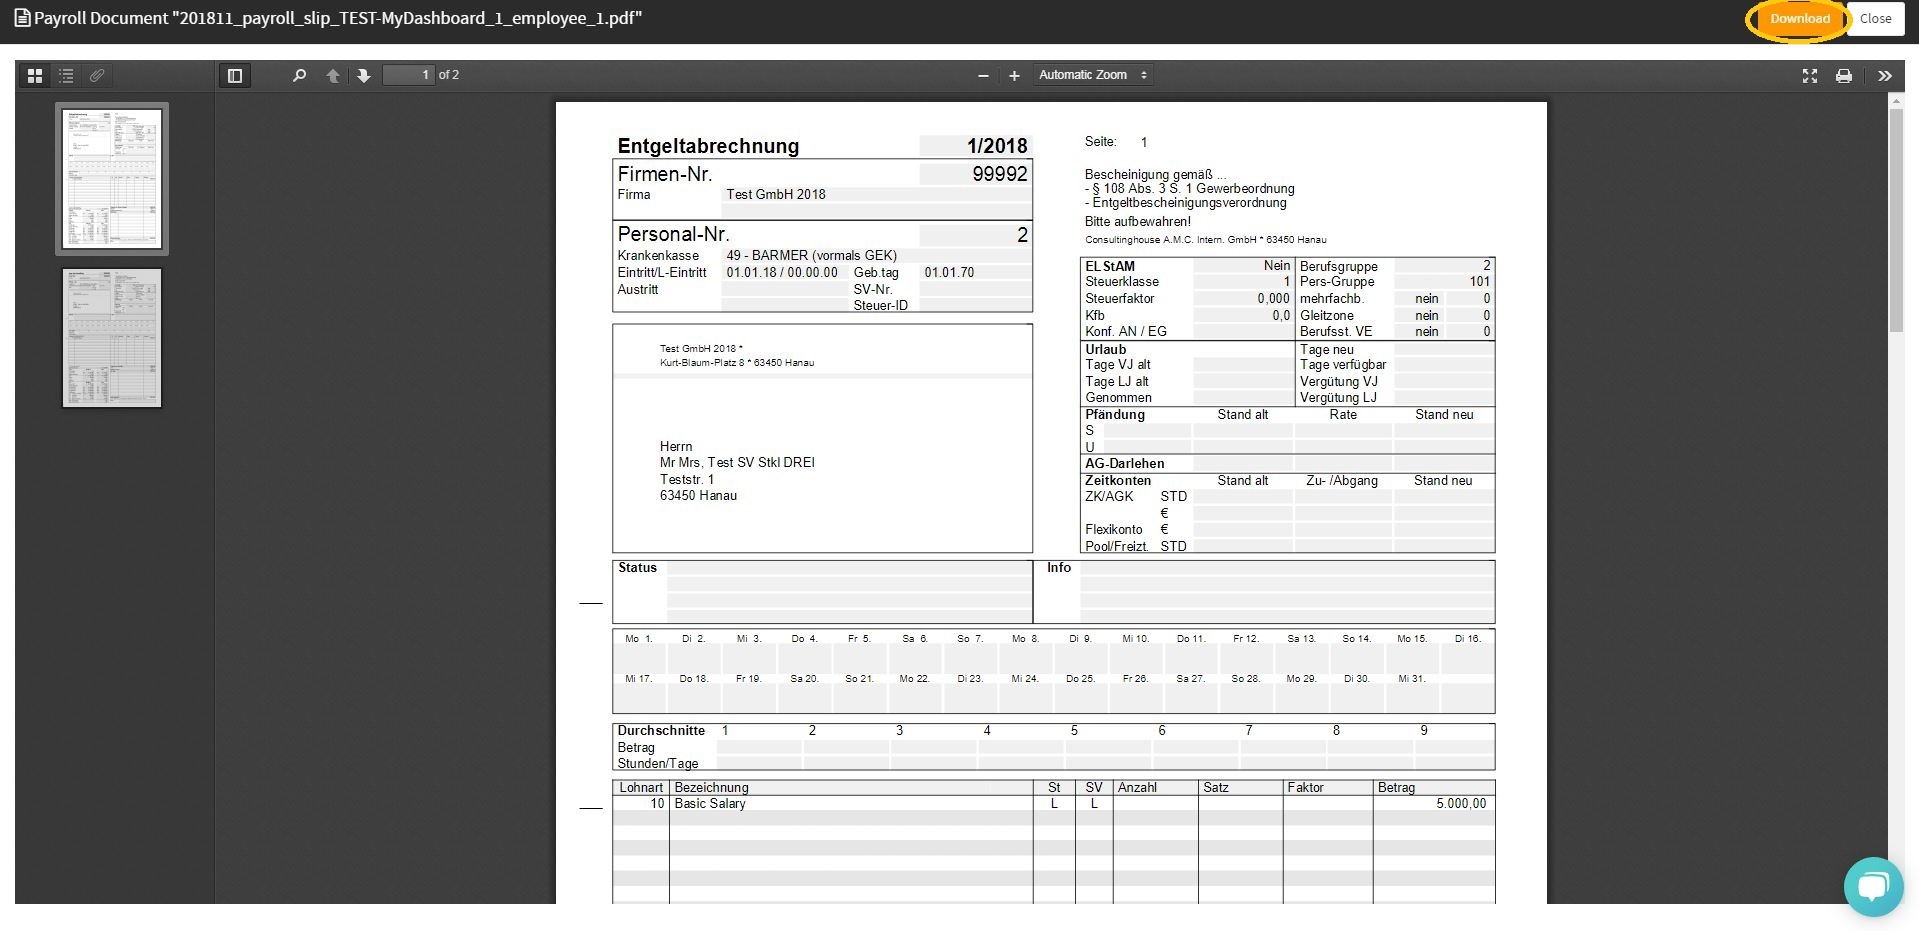Viewport: 1919px width, 931px height.
Task: Close the payroll document viewer
Action: [x=1875, y=19]
